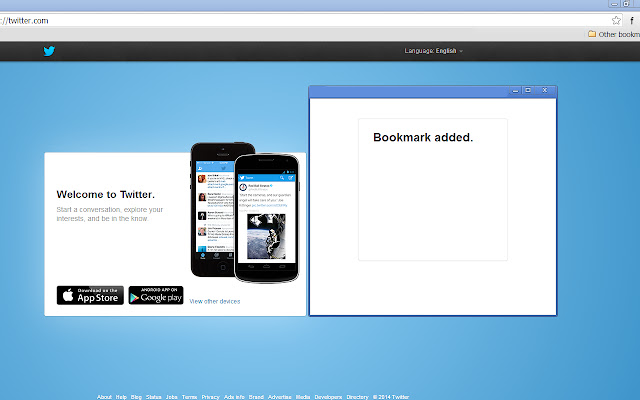Open the Language: English dropdown
This screenshot has height=400, width=640.
[x=433, y=51]
